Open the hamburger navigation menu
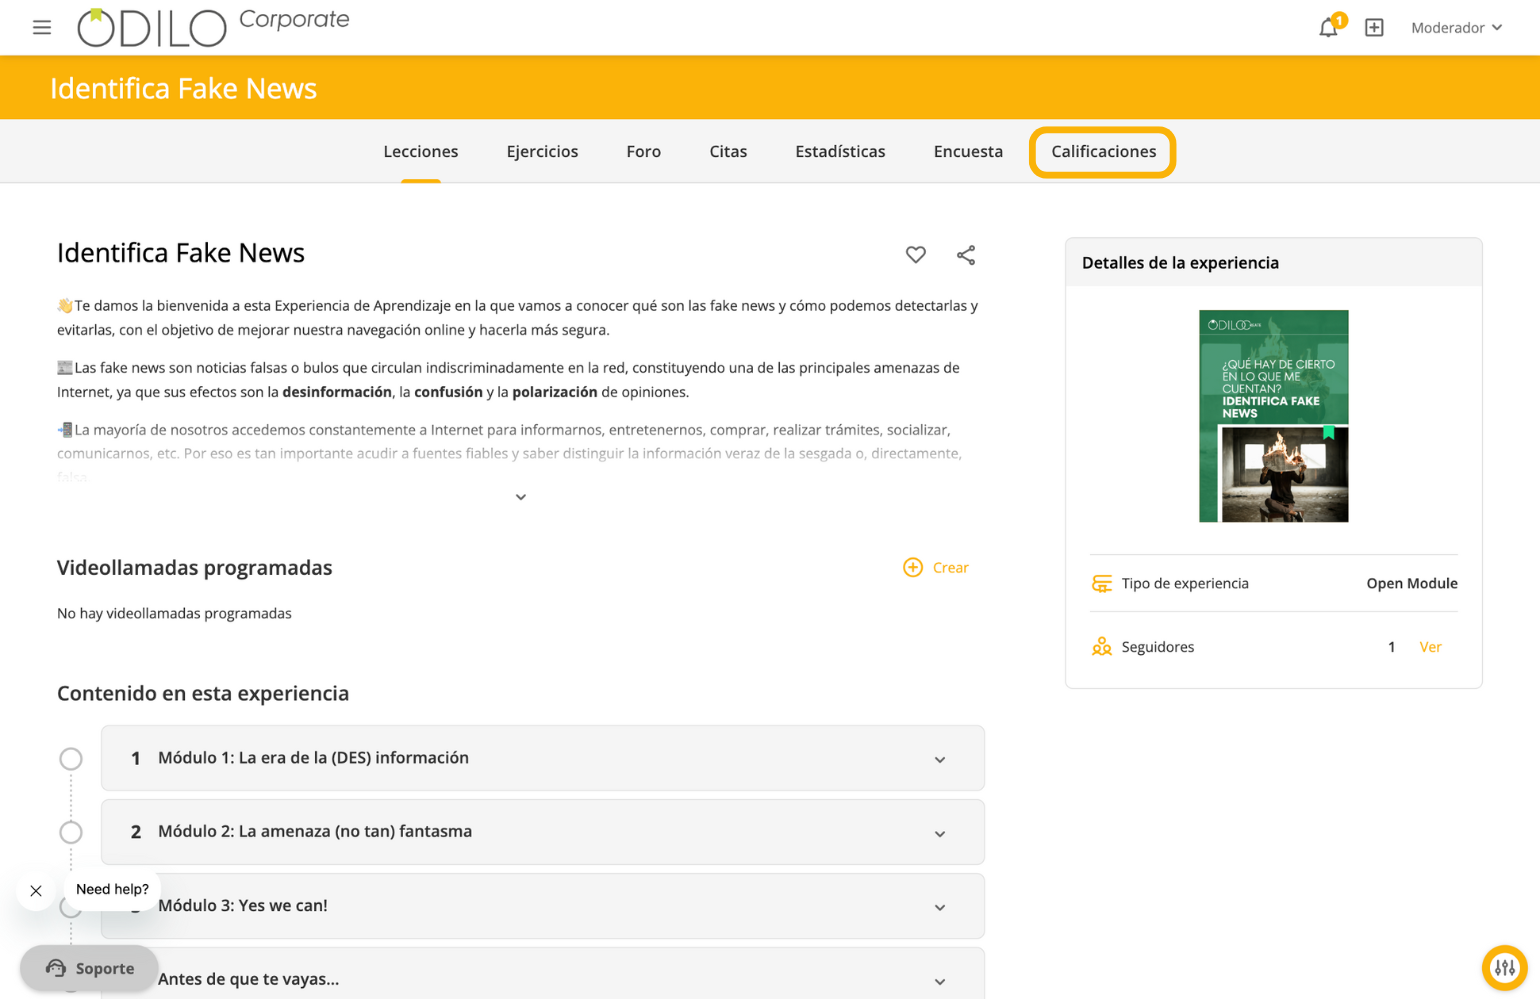The height and width of the screenshot is (1000, 1540). tap(41, 28)
